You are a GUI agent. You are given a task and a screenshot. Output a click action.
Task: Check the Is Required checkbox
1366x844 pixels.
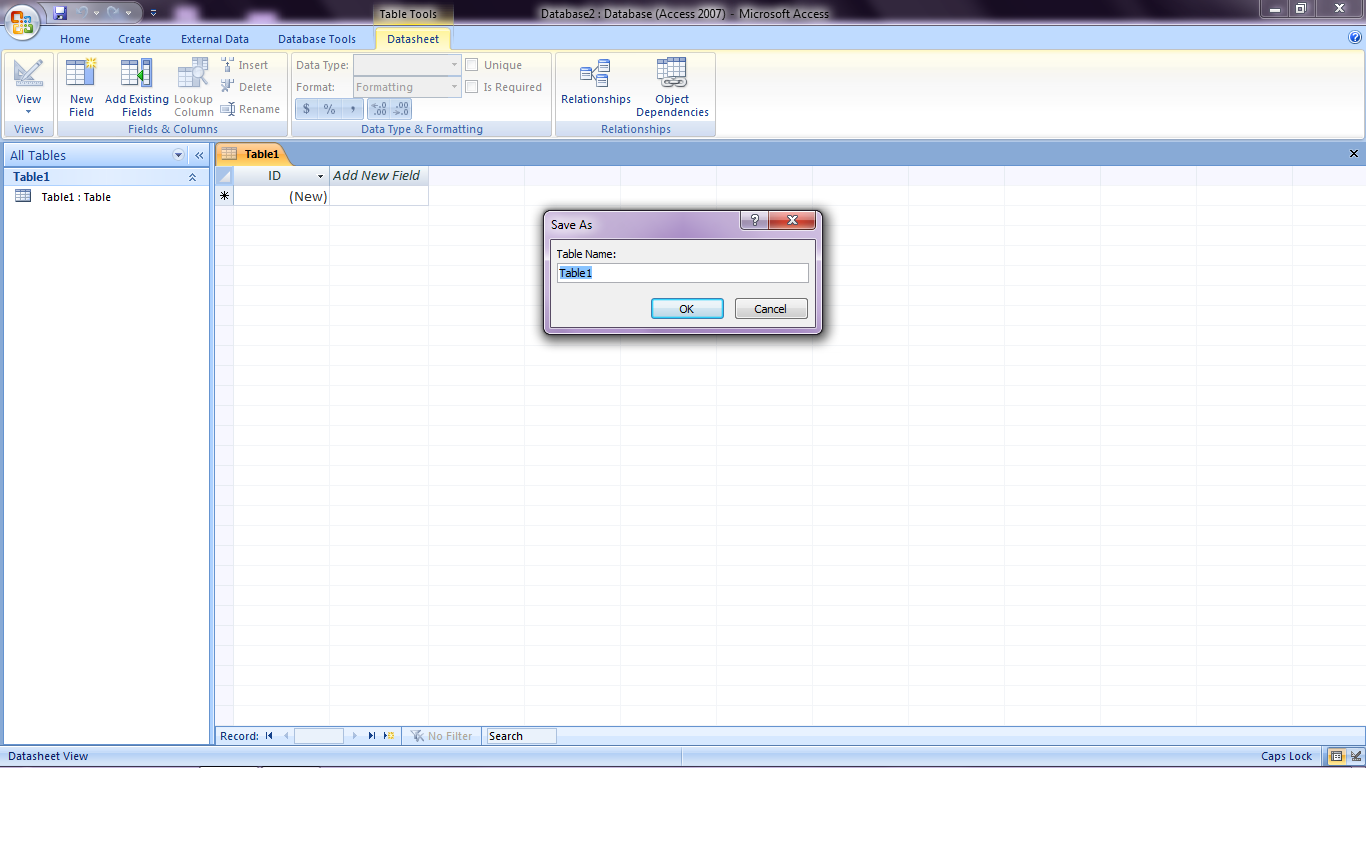pyautogui.click(x=471, y=86)
